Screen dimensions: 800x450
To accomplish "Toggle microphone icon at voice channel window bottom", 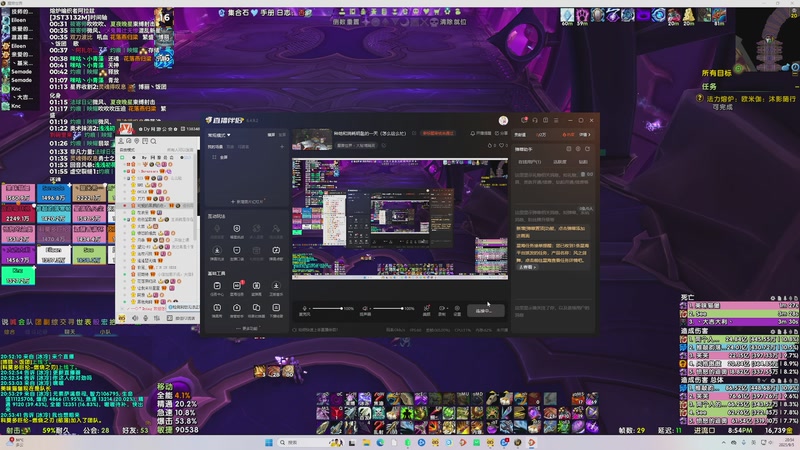I will click(x=145, y=318).
